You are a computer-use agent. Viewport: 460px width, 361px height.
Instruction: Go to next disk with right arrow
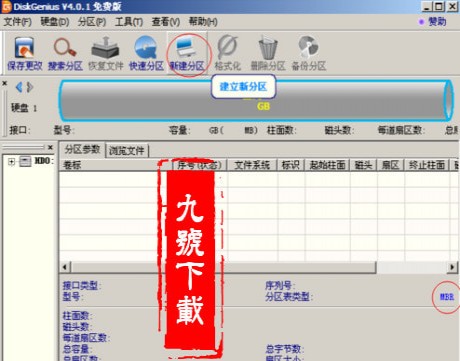pos(30,87)
